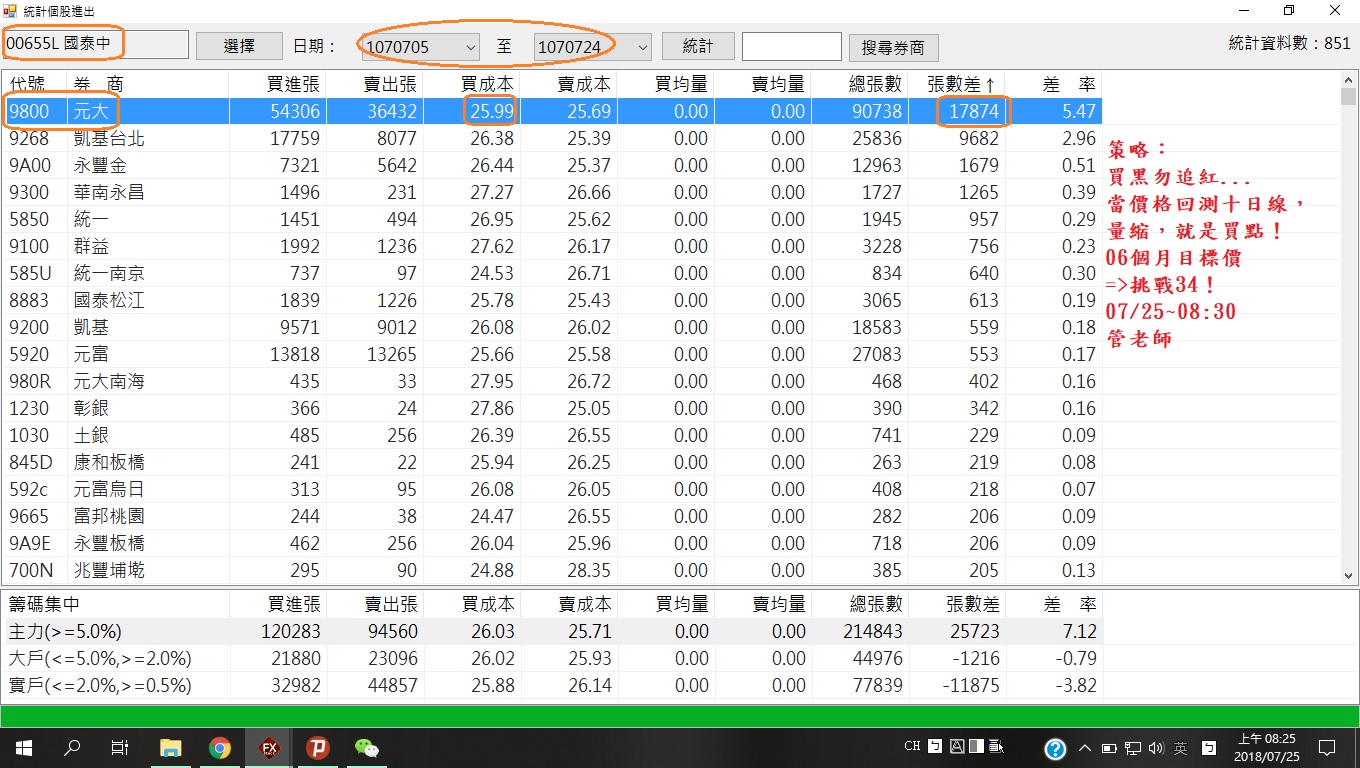
Task: Click the 17874 張數差 cell
Action: [x=957, y=111]
